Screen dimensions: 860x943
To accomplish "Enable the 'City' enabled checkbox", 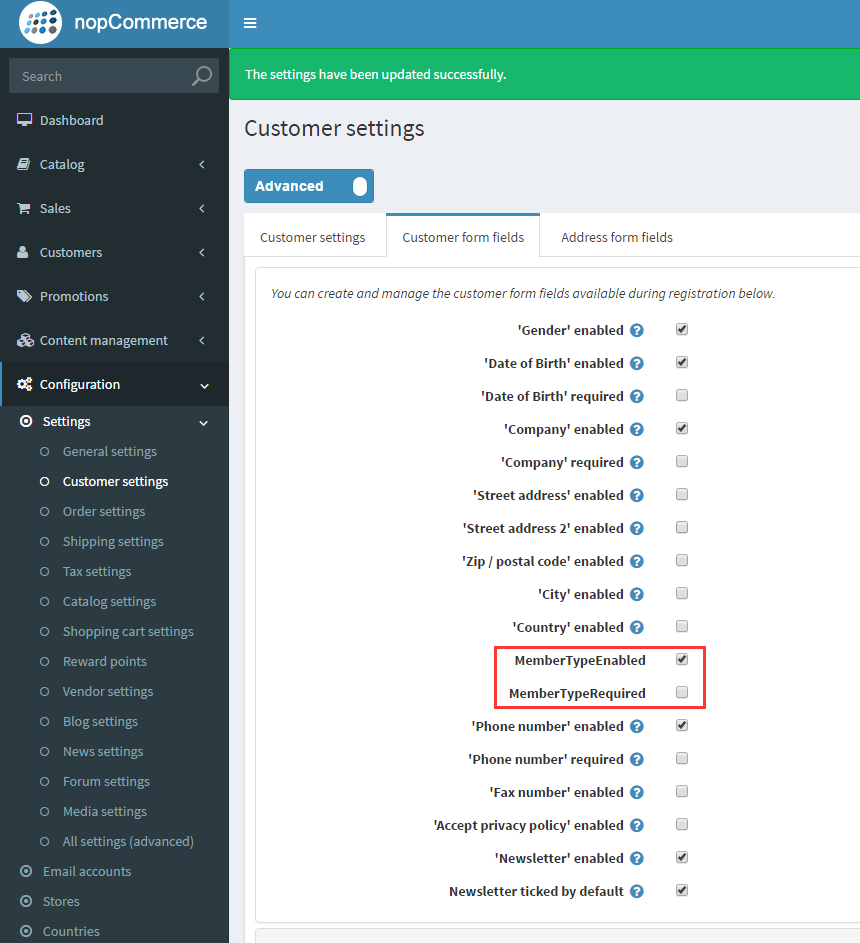I will click(x=681, y=594).
